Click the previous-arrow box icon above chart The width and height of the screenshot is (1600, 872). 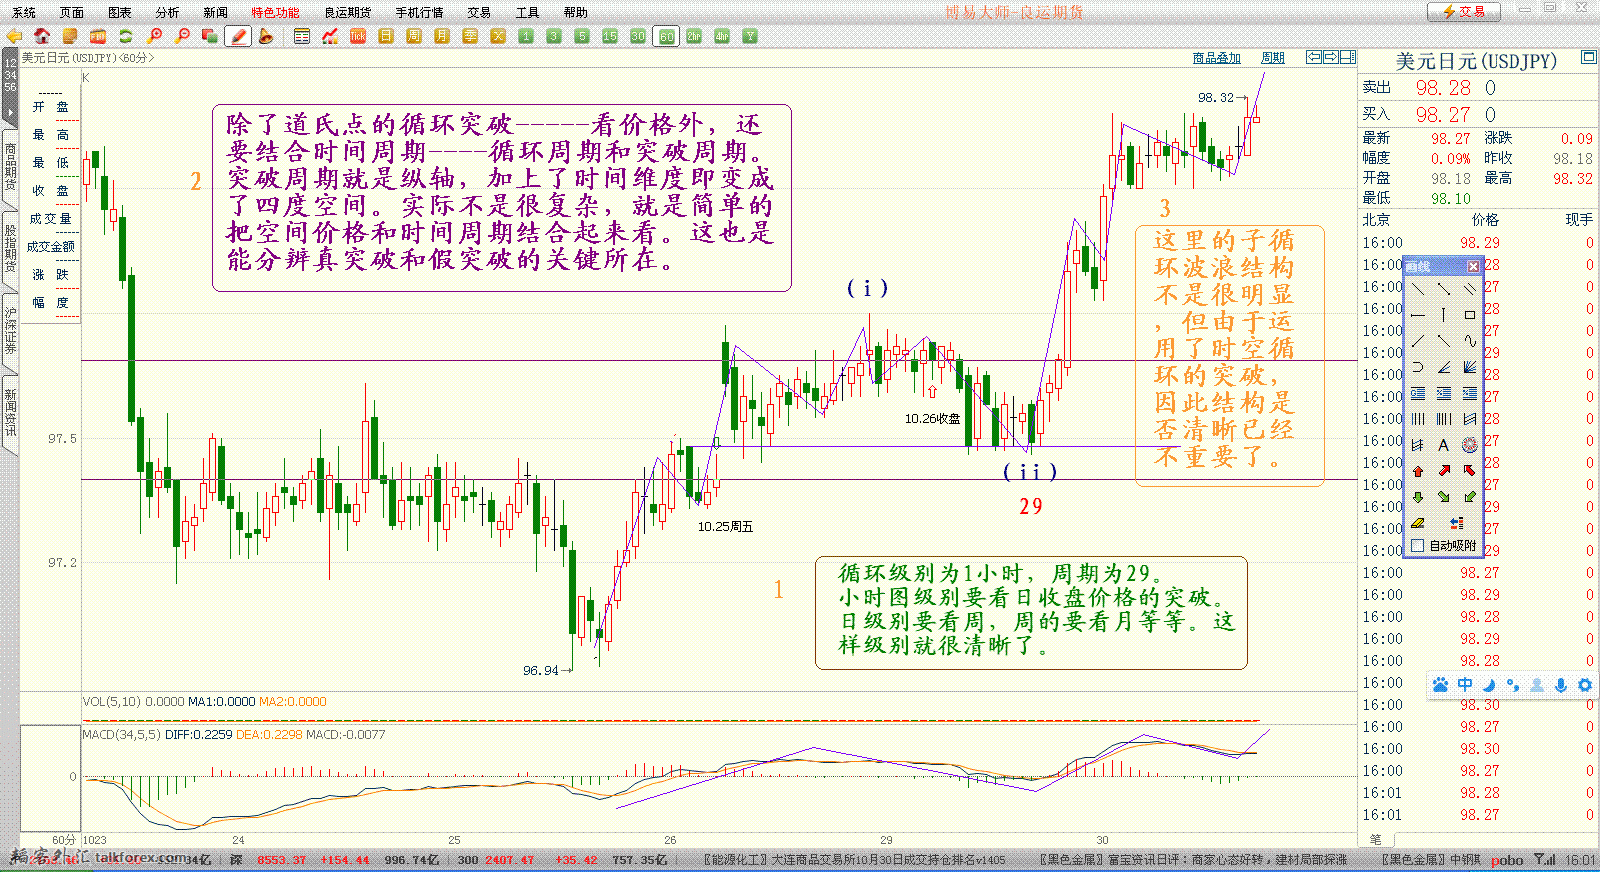pos(1314,57)
